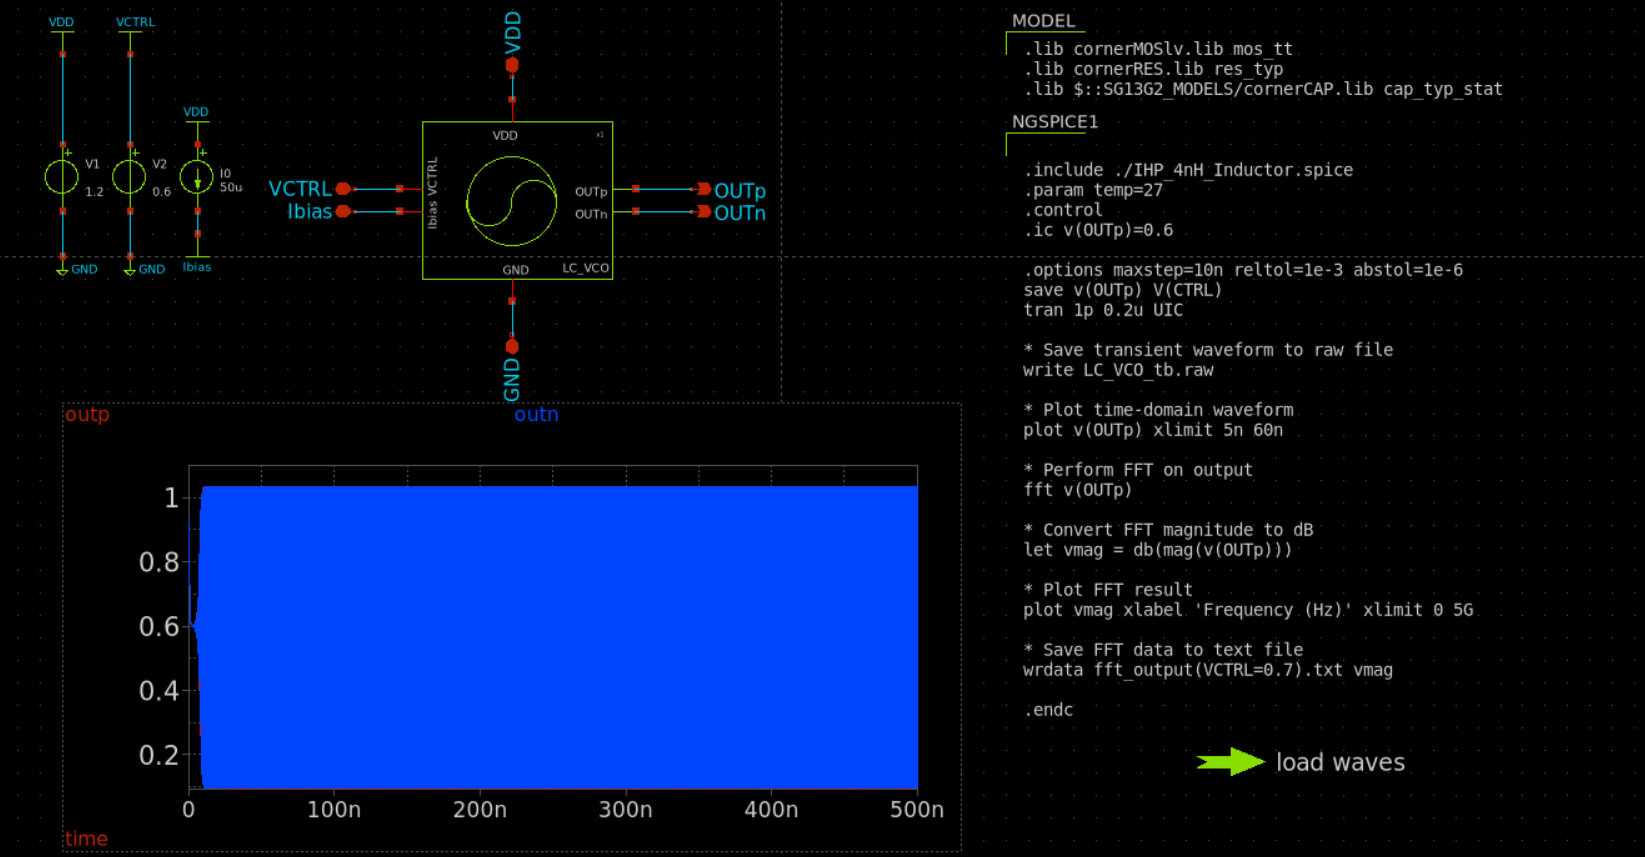Click the plot vmag xlabel line
Screen dimensions: 1645x857
point(1248,610)
